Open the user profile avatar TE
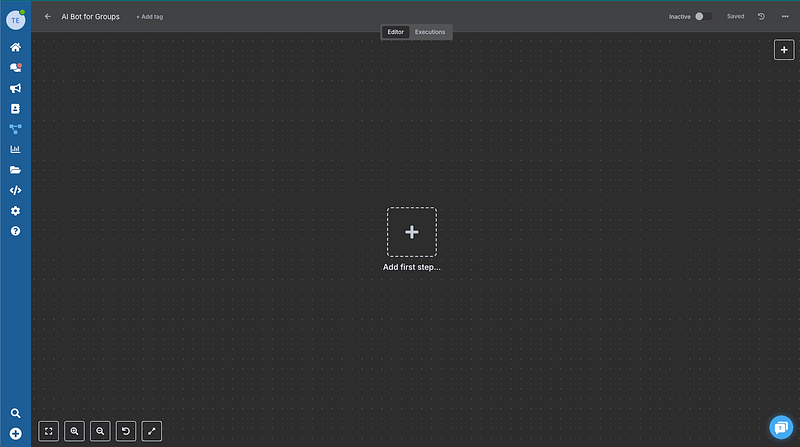This screenshot has width=800, height=447. (x=15, y=19)
